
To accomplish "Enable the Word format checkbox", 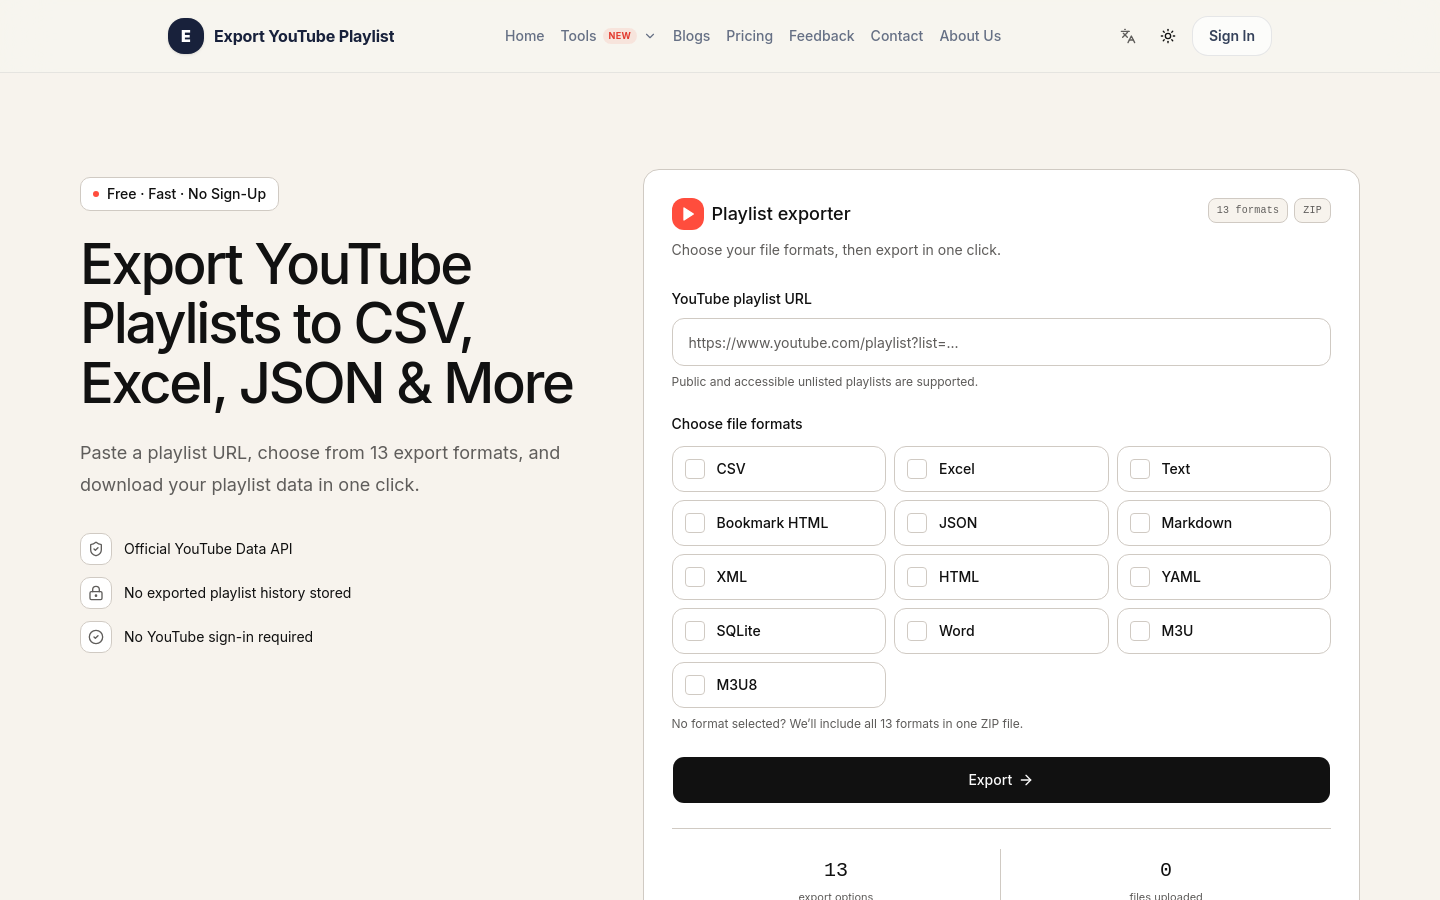I will click(917, 631).
